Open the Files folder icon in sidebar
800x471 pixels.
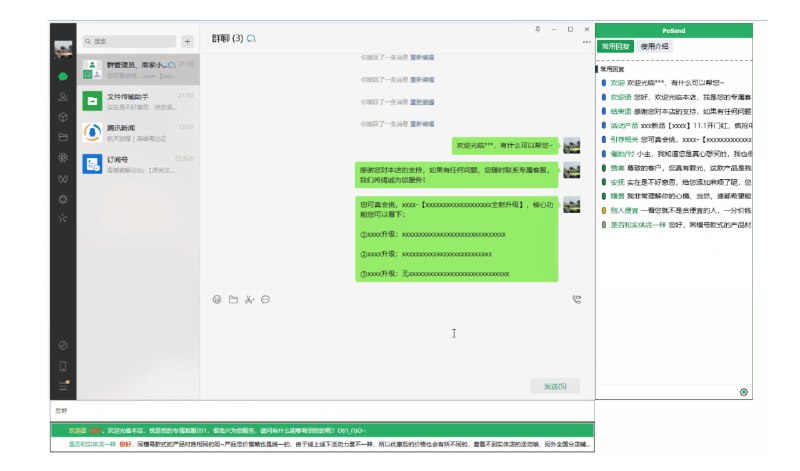(63, 137)
